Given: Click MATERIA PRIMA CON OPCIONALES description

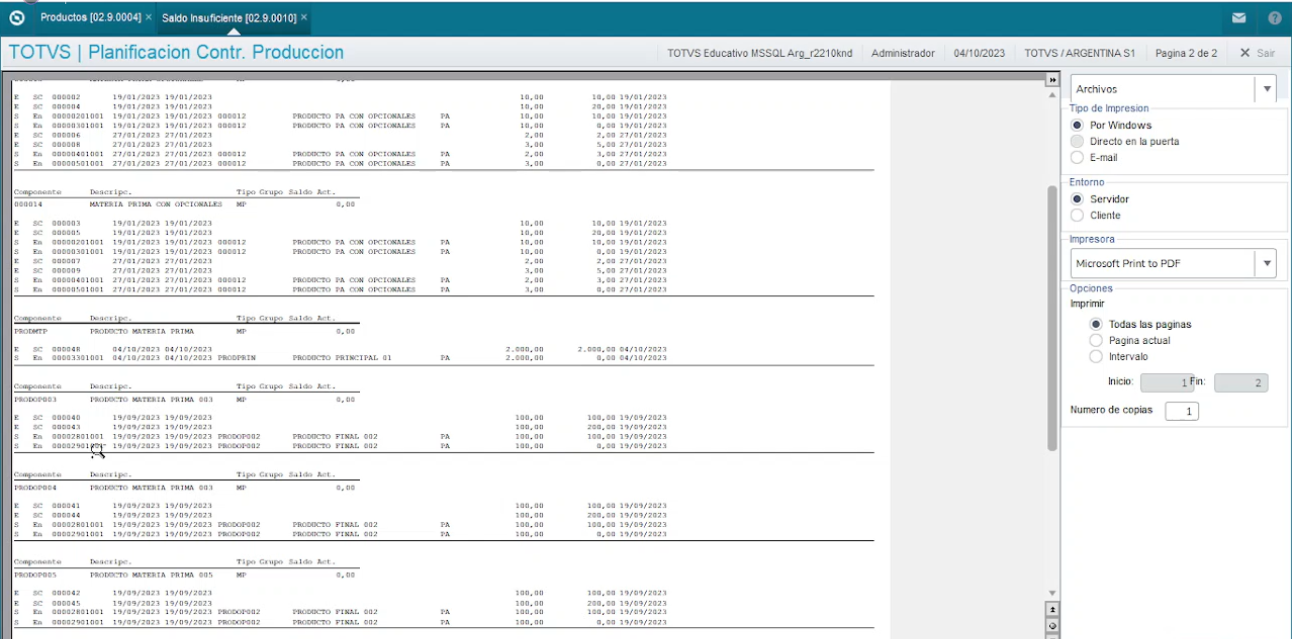Looking at the screenshot, I should pyautogui.click(x=155, y=203).
